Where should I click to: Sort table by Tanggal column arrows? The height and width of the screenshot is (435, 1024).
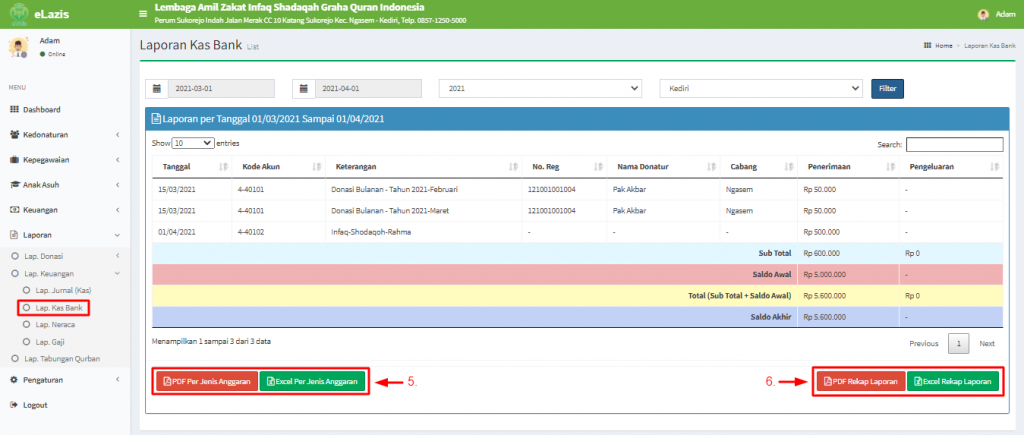(x=223, y=166)
